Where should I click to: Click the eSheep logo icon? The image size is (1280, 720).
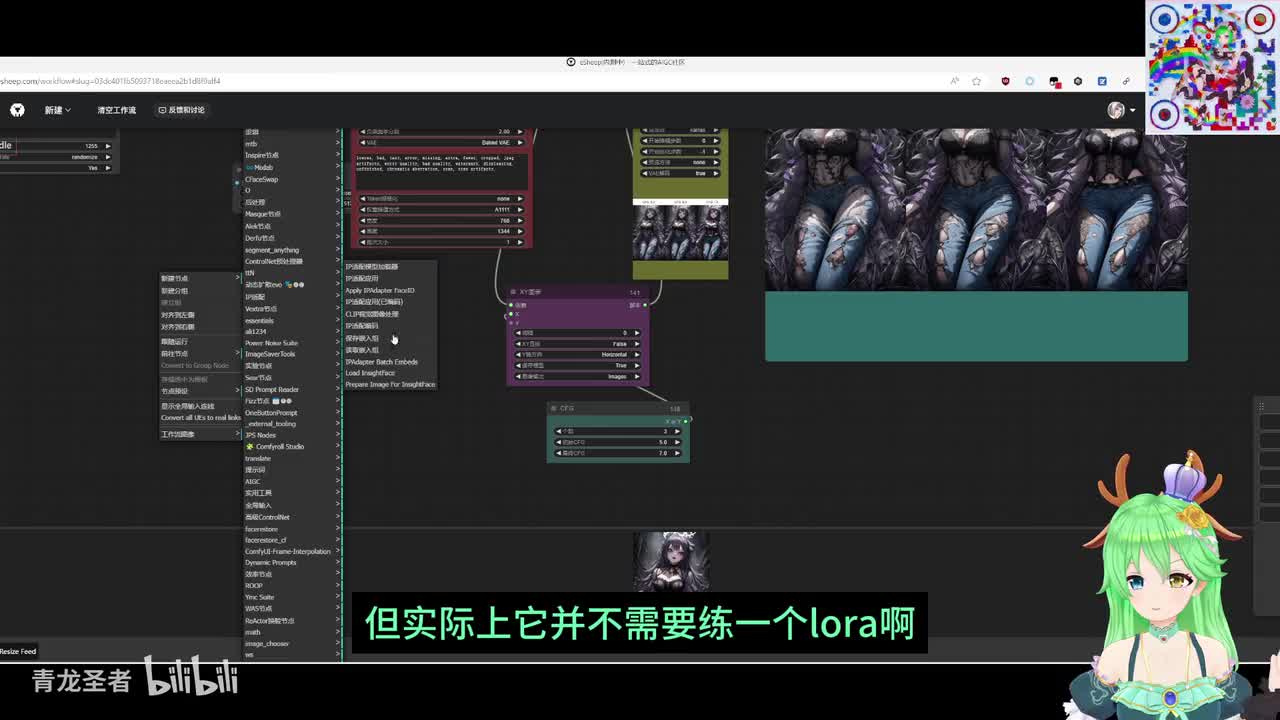pyautogui.click(x=17, y=110)
